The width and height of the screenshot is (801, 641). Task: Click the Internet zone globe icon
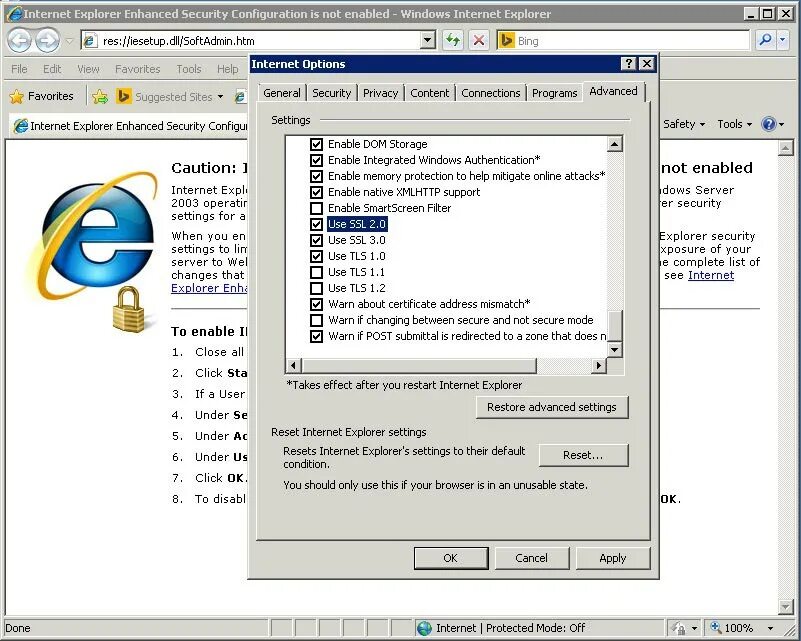point(424,628)
